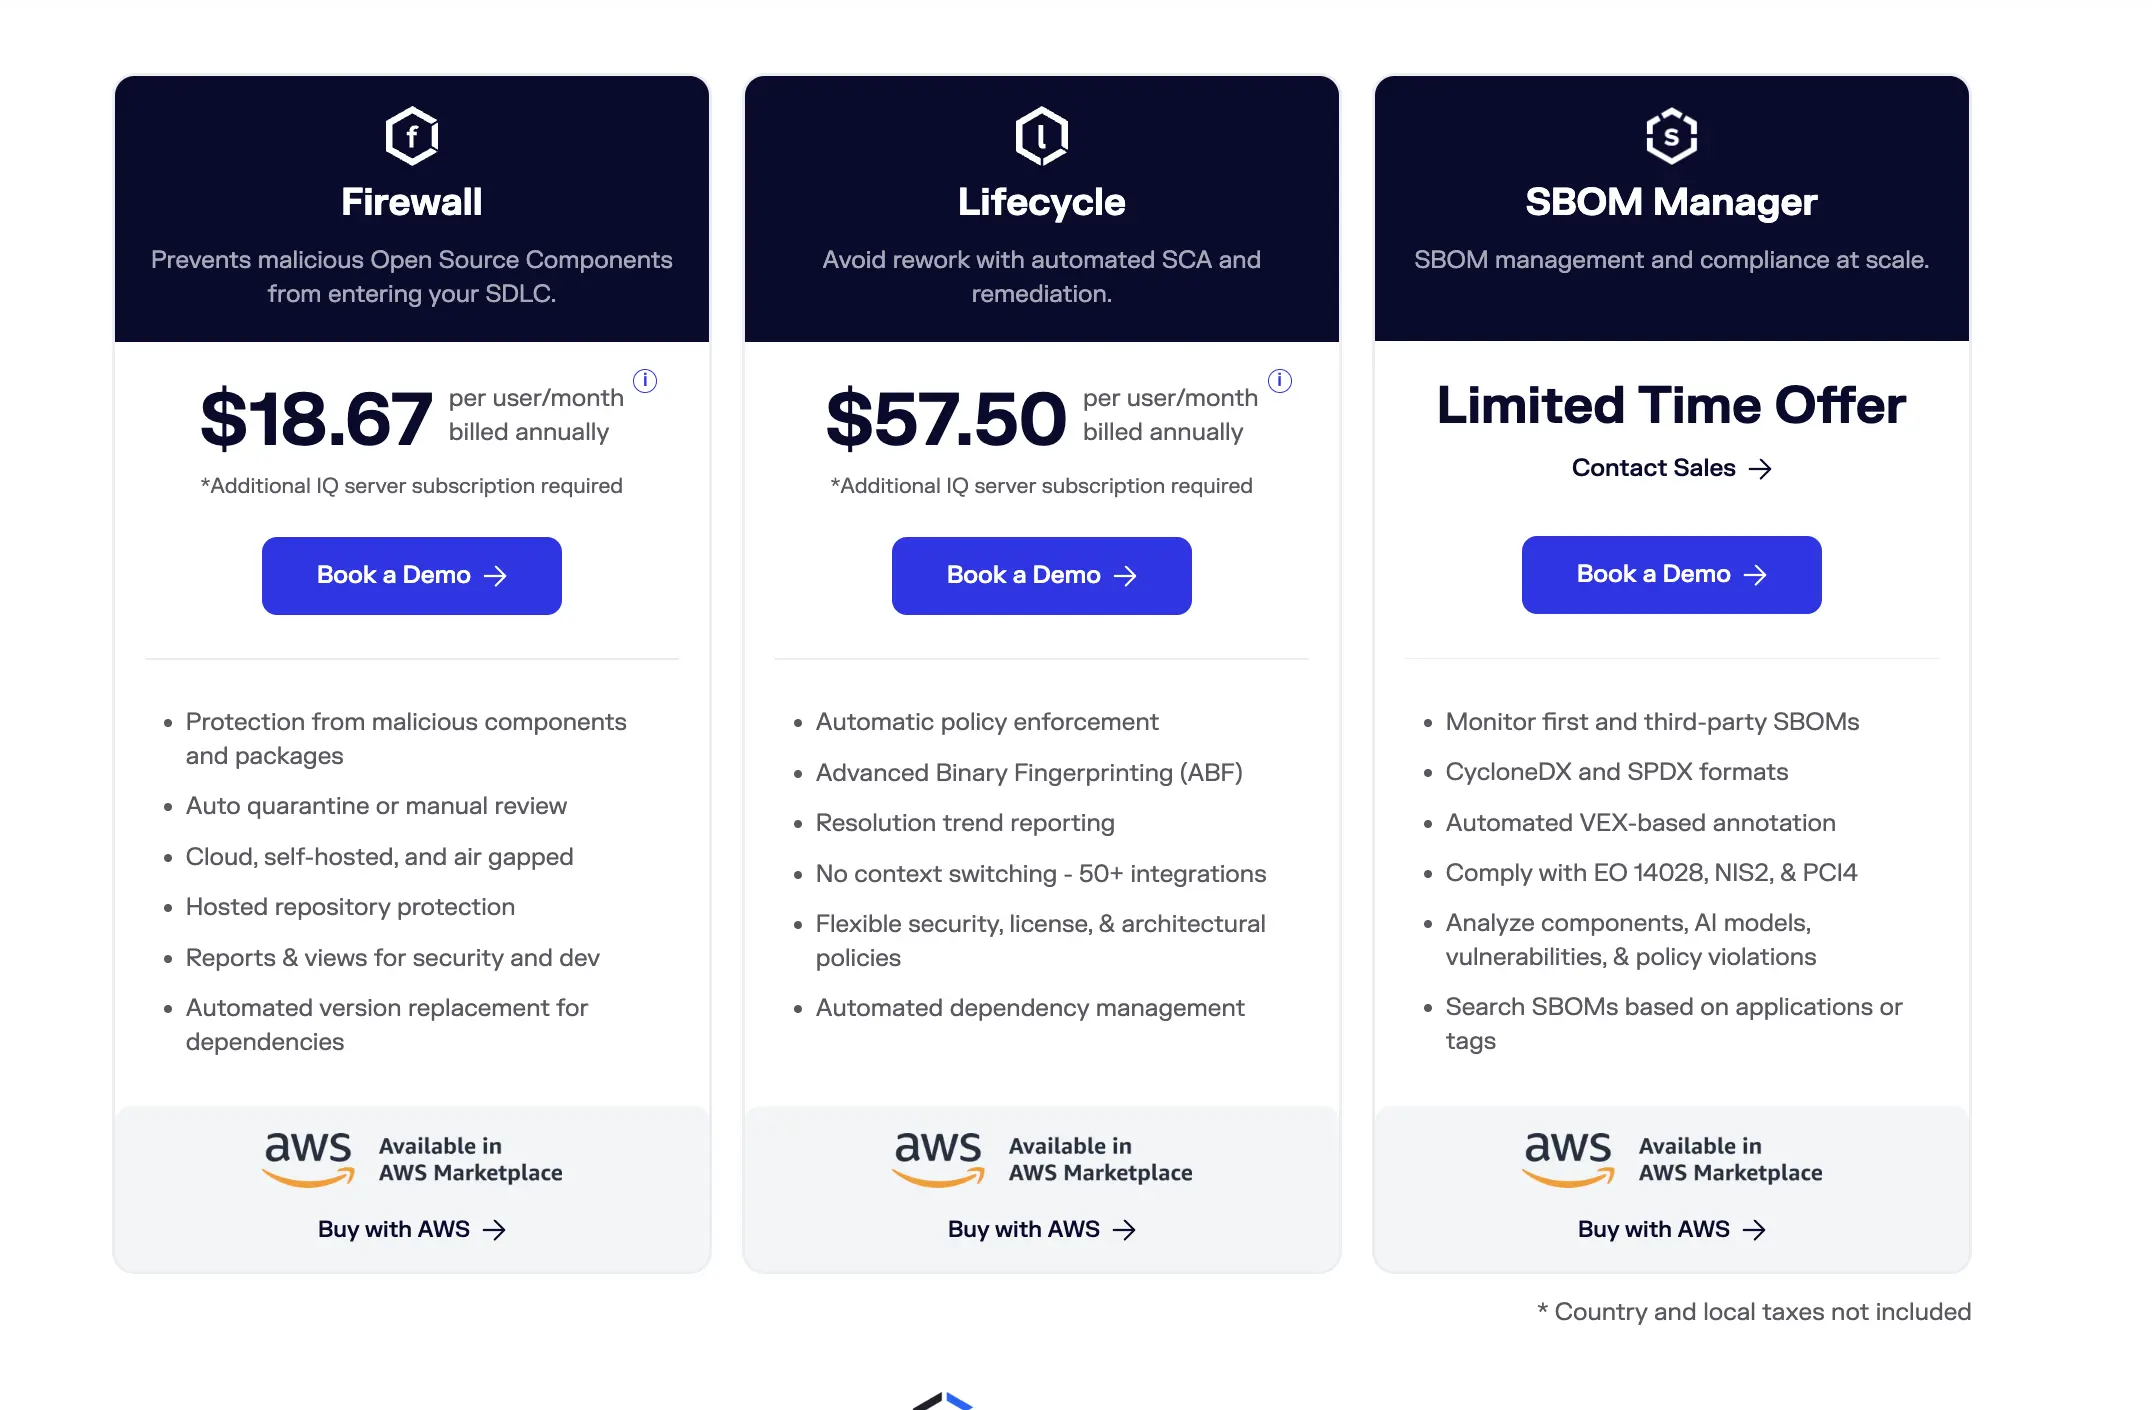The image size is (2152, 1410).
Task: Click the SBOM Manager card title
Action: [1670, 201]
